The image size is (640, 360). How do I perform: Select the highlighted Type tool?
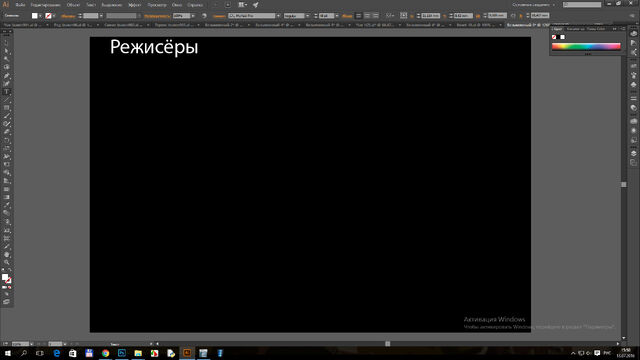pyautogui.click(x=7, y=92)
